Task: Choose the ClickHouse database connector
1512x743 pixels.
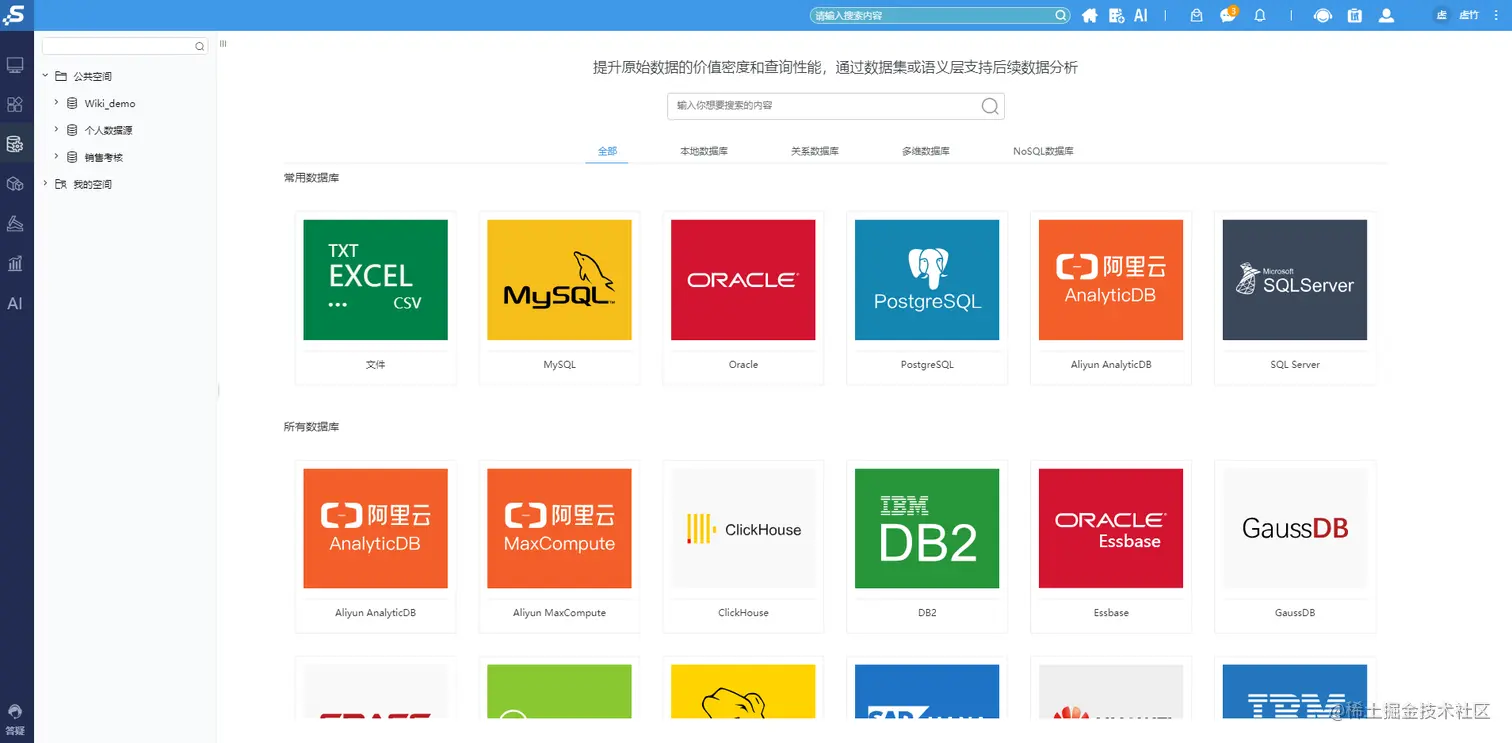Action: (x=743, y=528)
